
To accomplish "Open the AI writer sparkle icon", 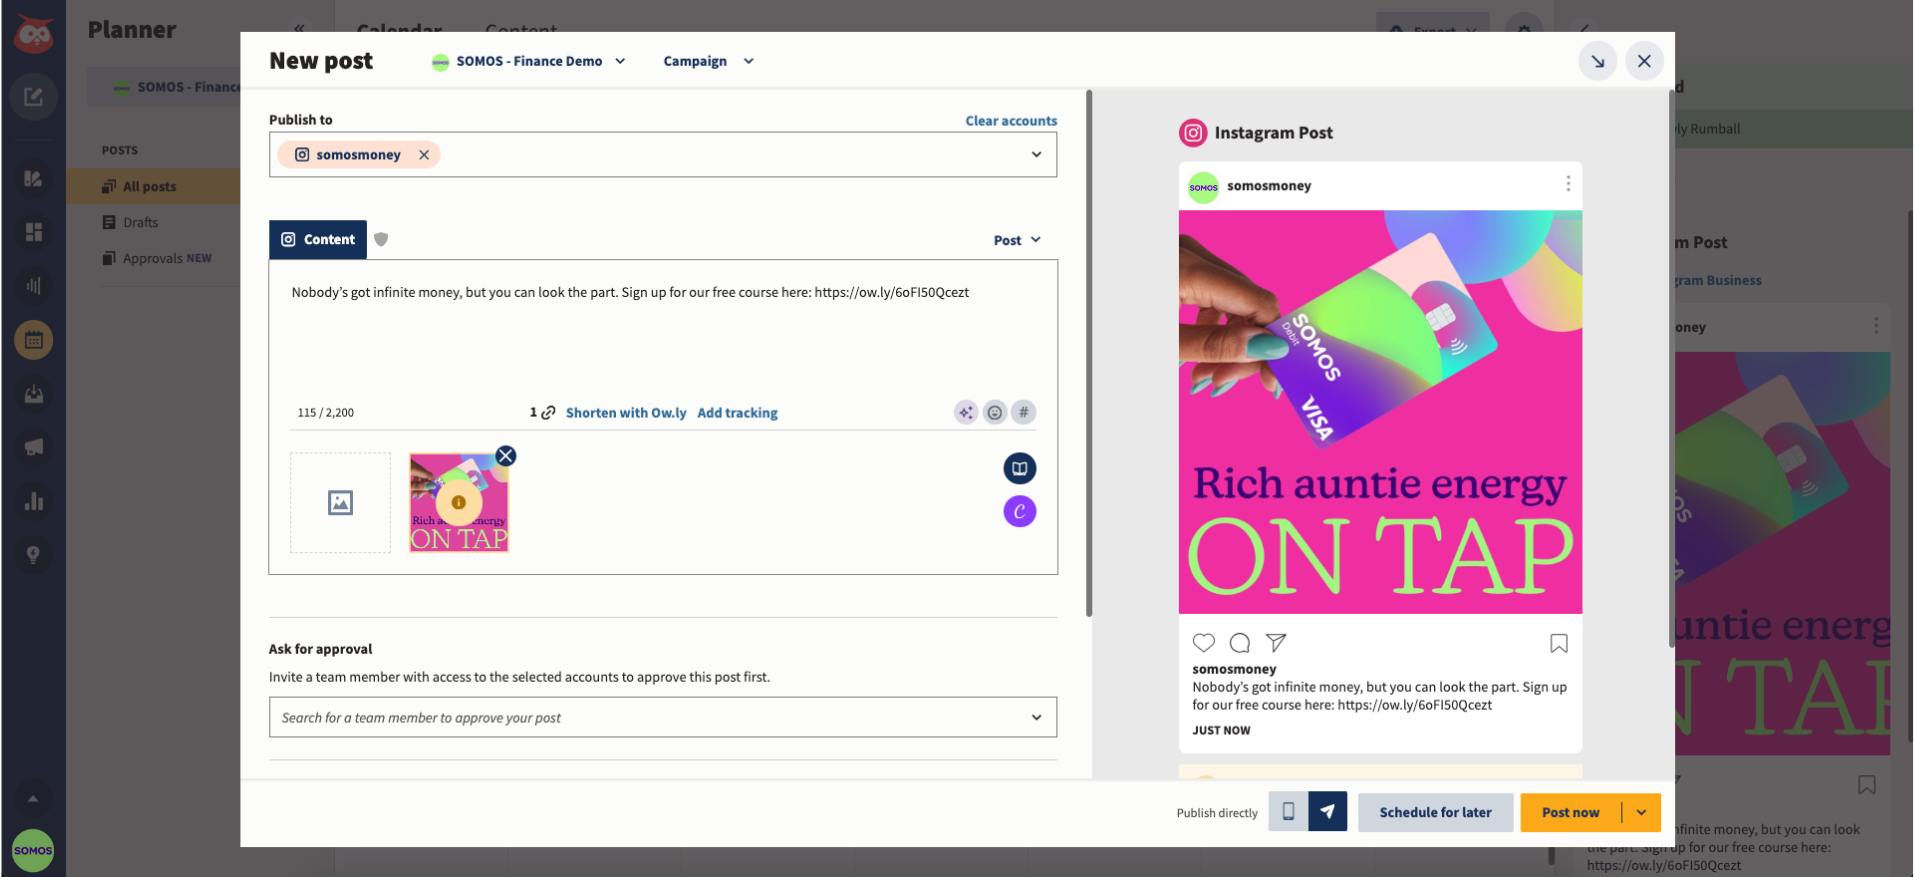I will [965, 412].
